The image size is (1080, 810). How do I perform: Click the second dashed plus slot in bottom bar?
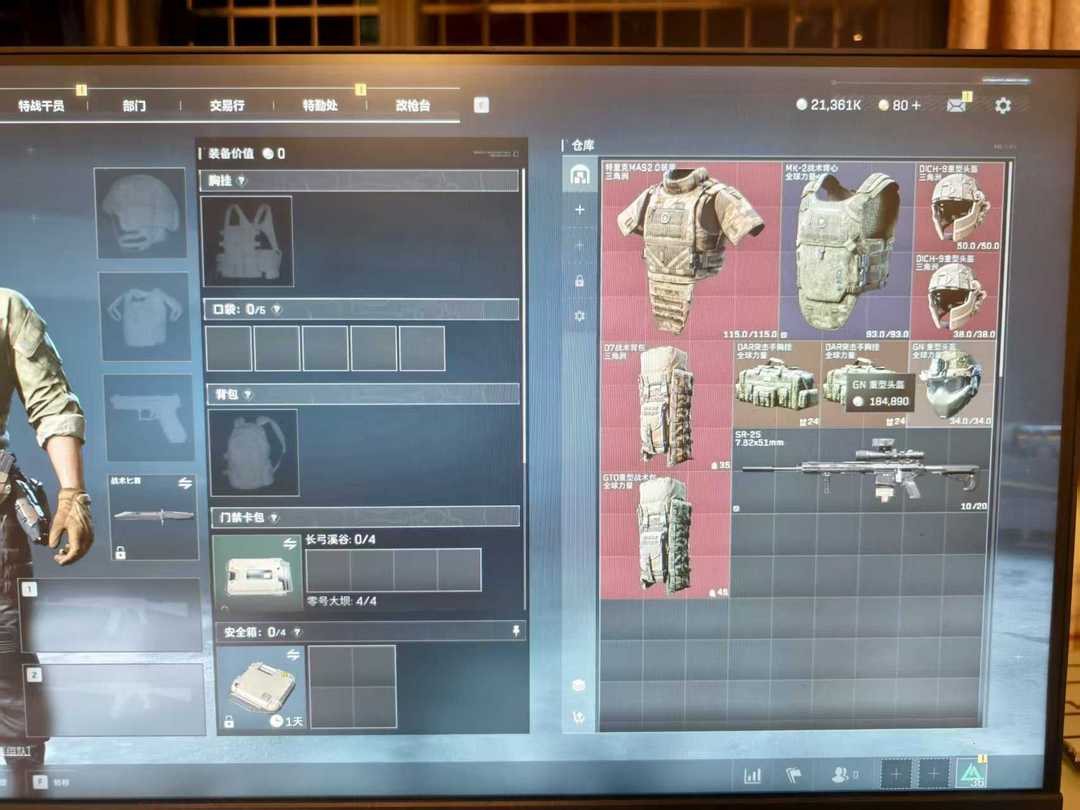[x=934, y=775]
